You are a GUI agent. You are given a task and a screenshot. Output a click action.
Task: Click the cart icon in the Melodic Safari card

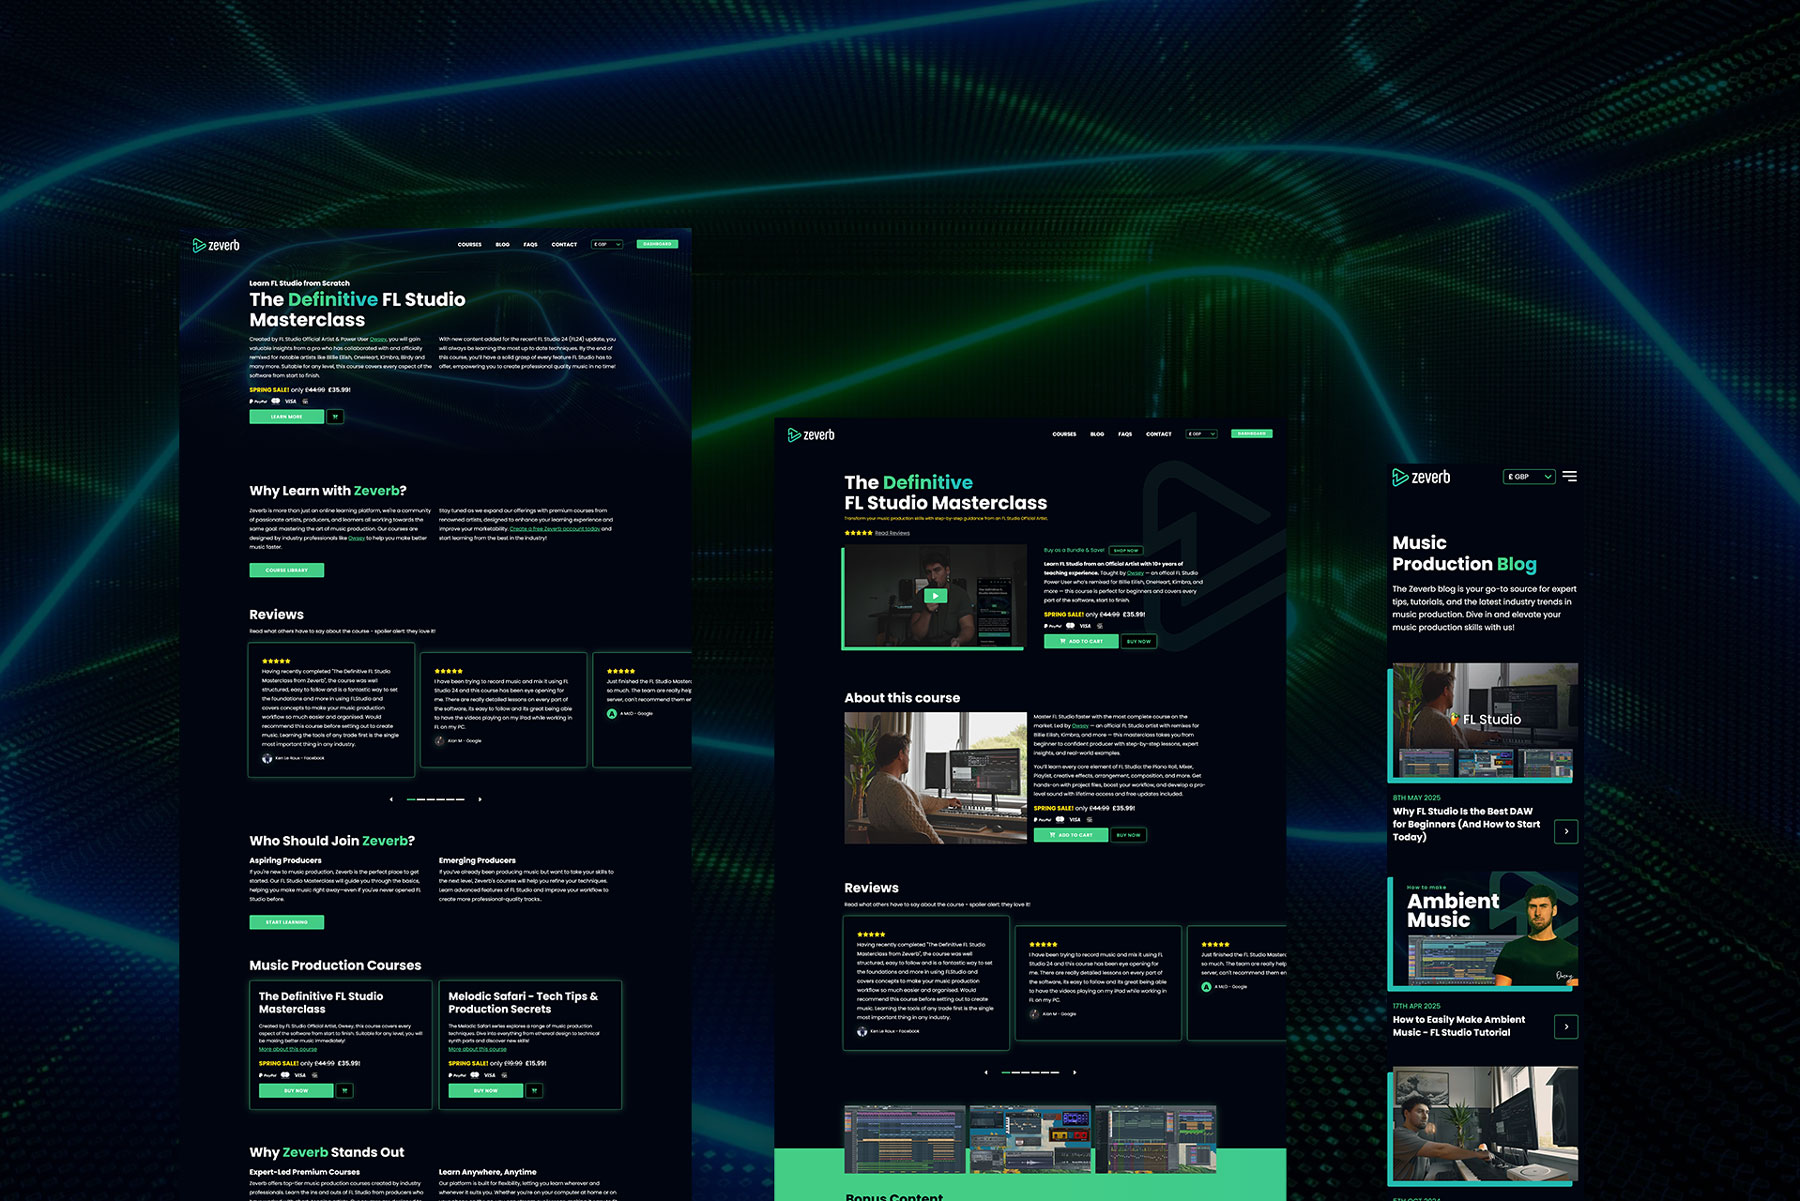click(x=535, y=1091)
